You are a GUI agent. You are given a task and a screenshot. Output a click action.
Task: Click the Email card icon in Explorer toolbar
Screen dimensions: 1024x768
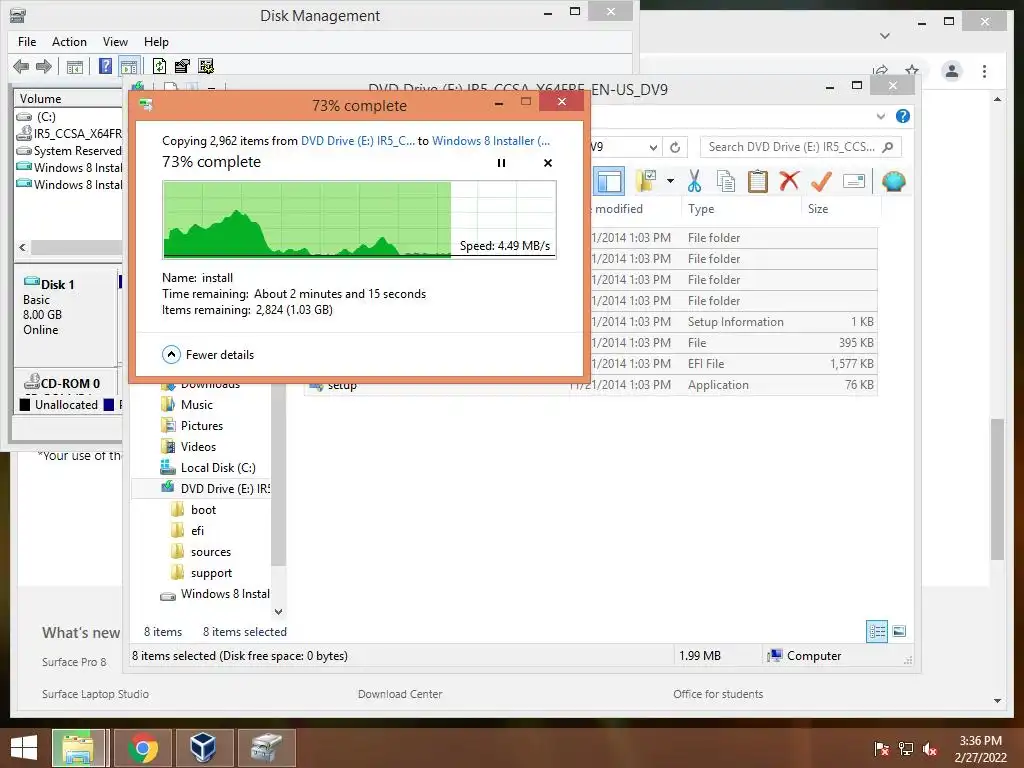854,181
